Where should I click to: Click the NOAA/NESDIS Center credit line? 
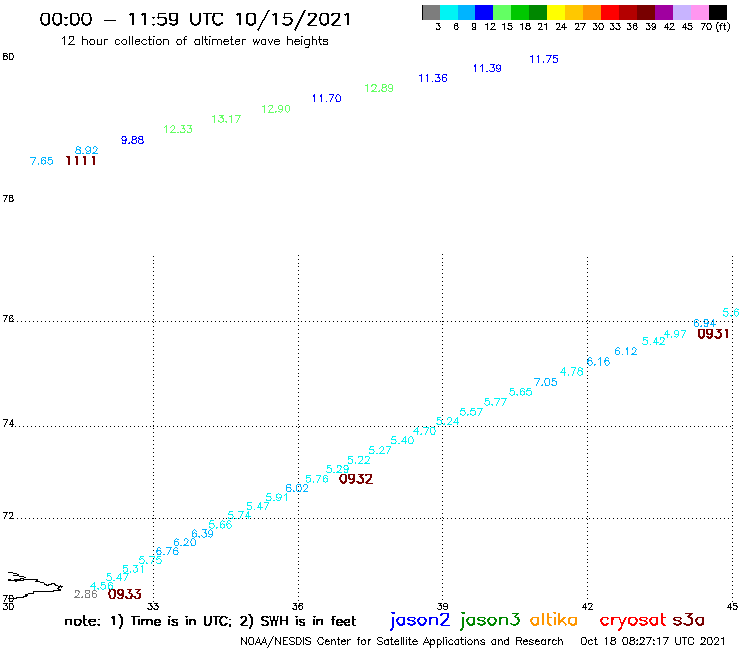pyautogui.click(x=402, y=642)
